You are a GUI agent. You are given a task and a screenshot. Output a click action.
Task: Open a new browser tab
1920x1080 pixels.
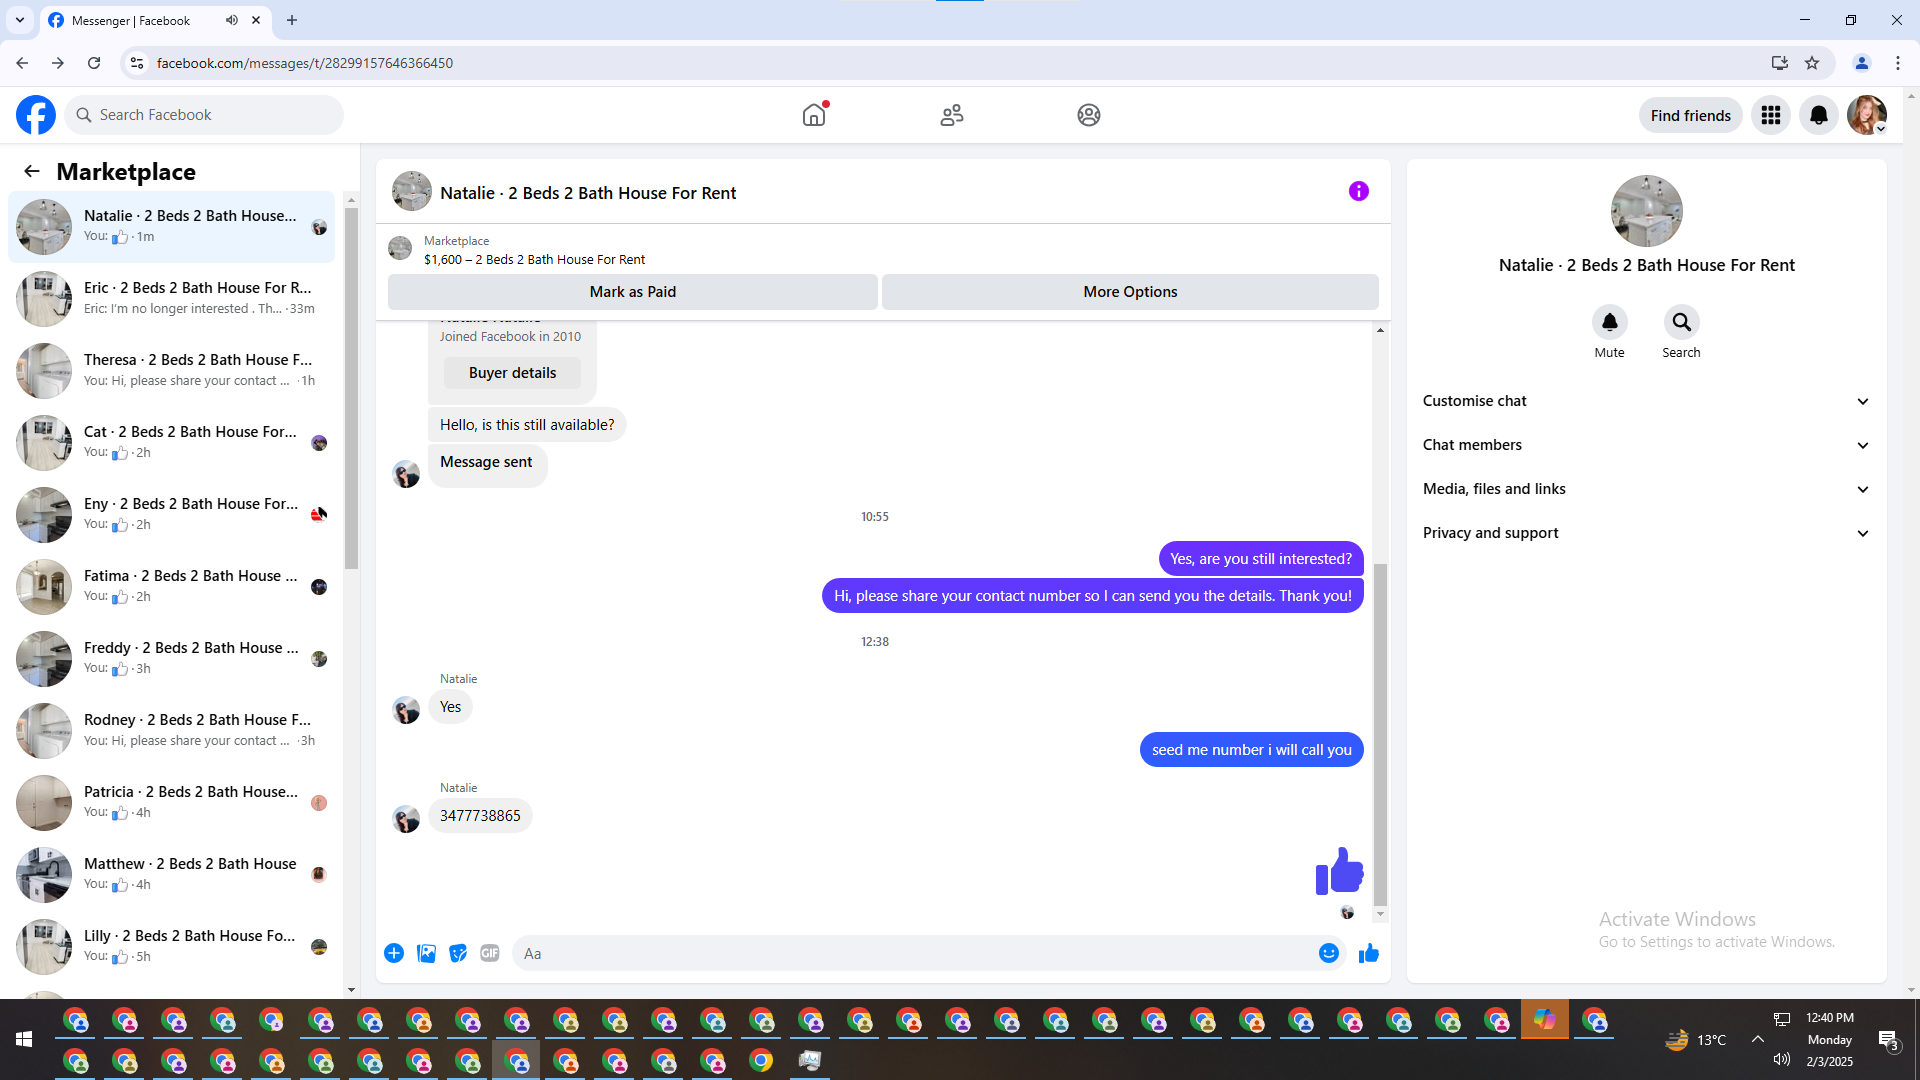pos(292,20)
